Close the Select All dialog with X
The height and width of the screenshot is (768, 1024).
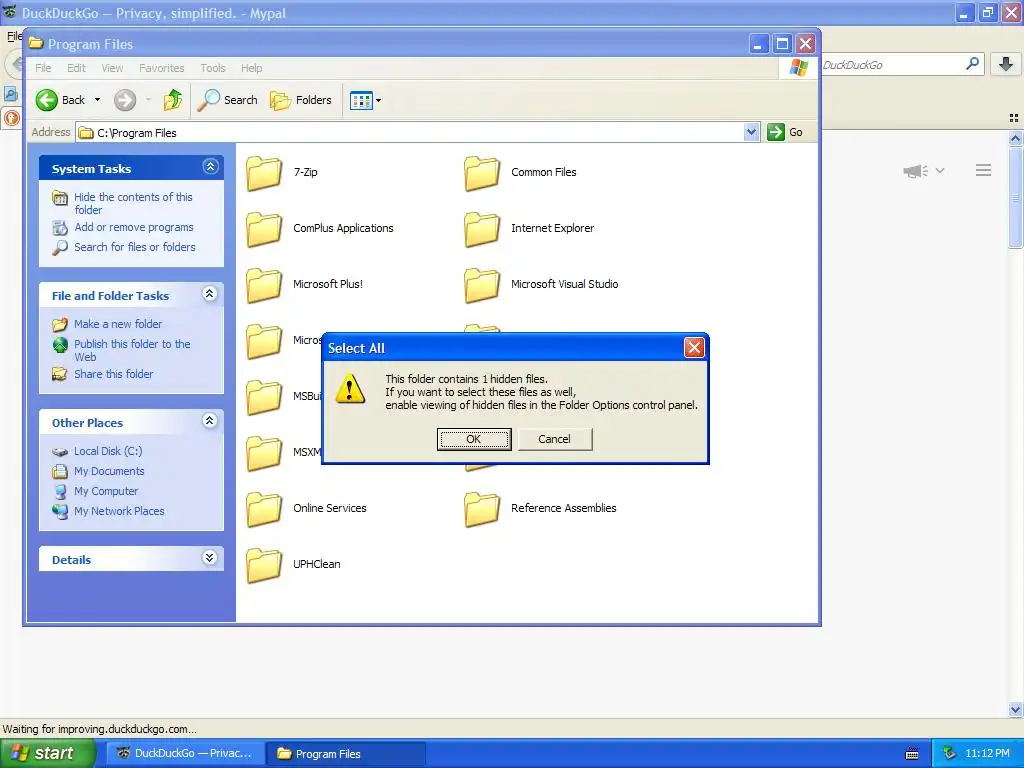(x=694, y=348)
